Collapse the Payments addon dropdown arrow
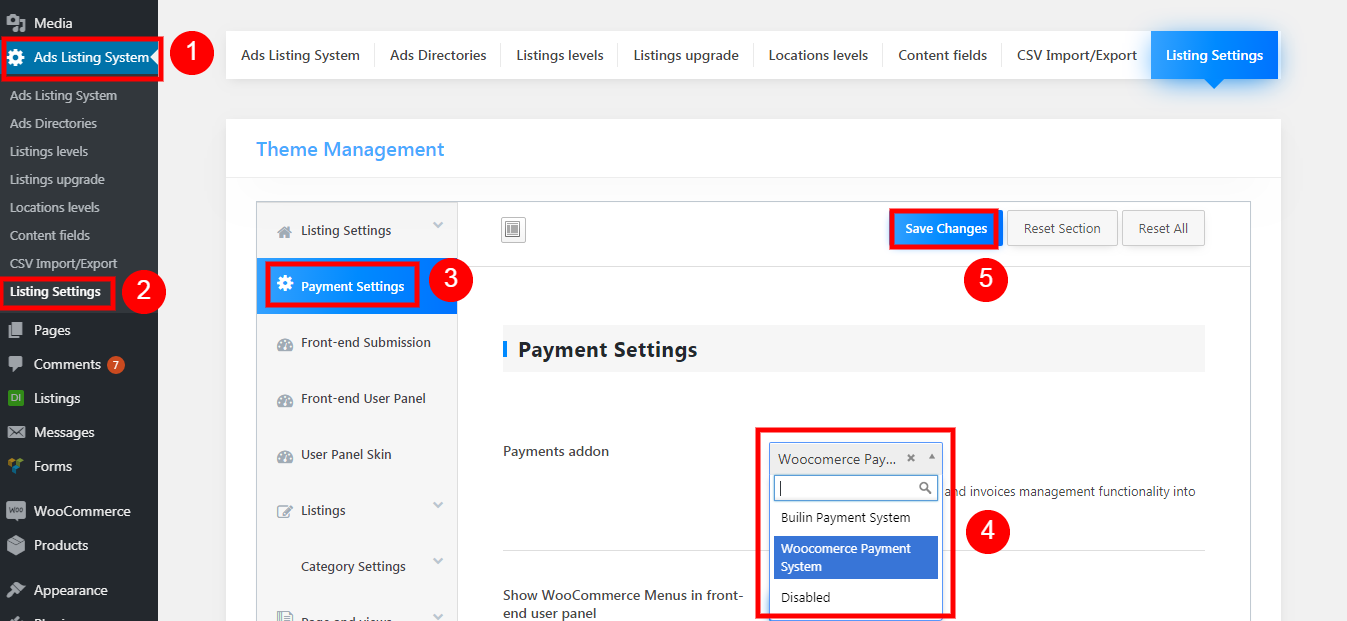The height and width of the screenshot is (621, 1347). click(x=932, y=456)
